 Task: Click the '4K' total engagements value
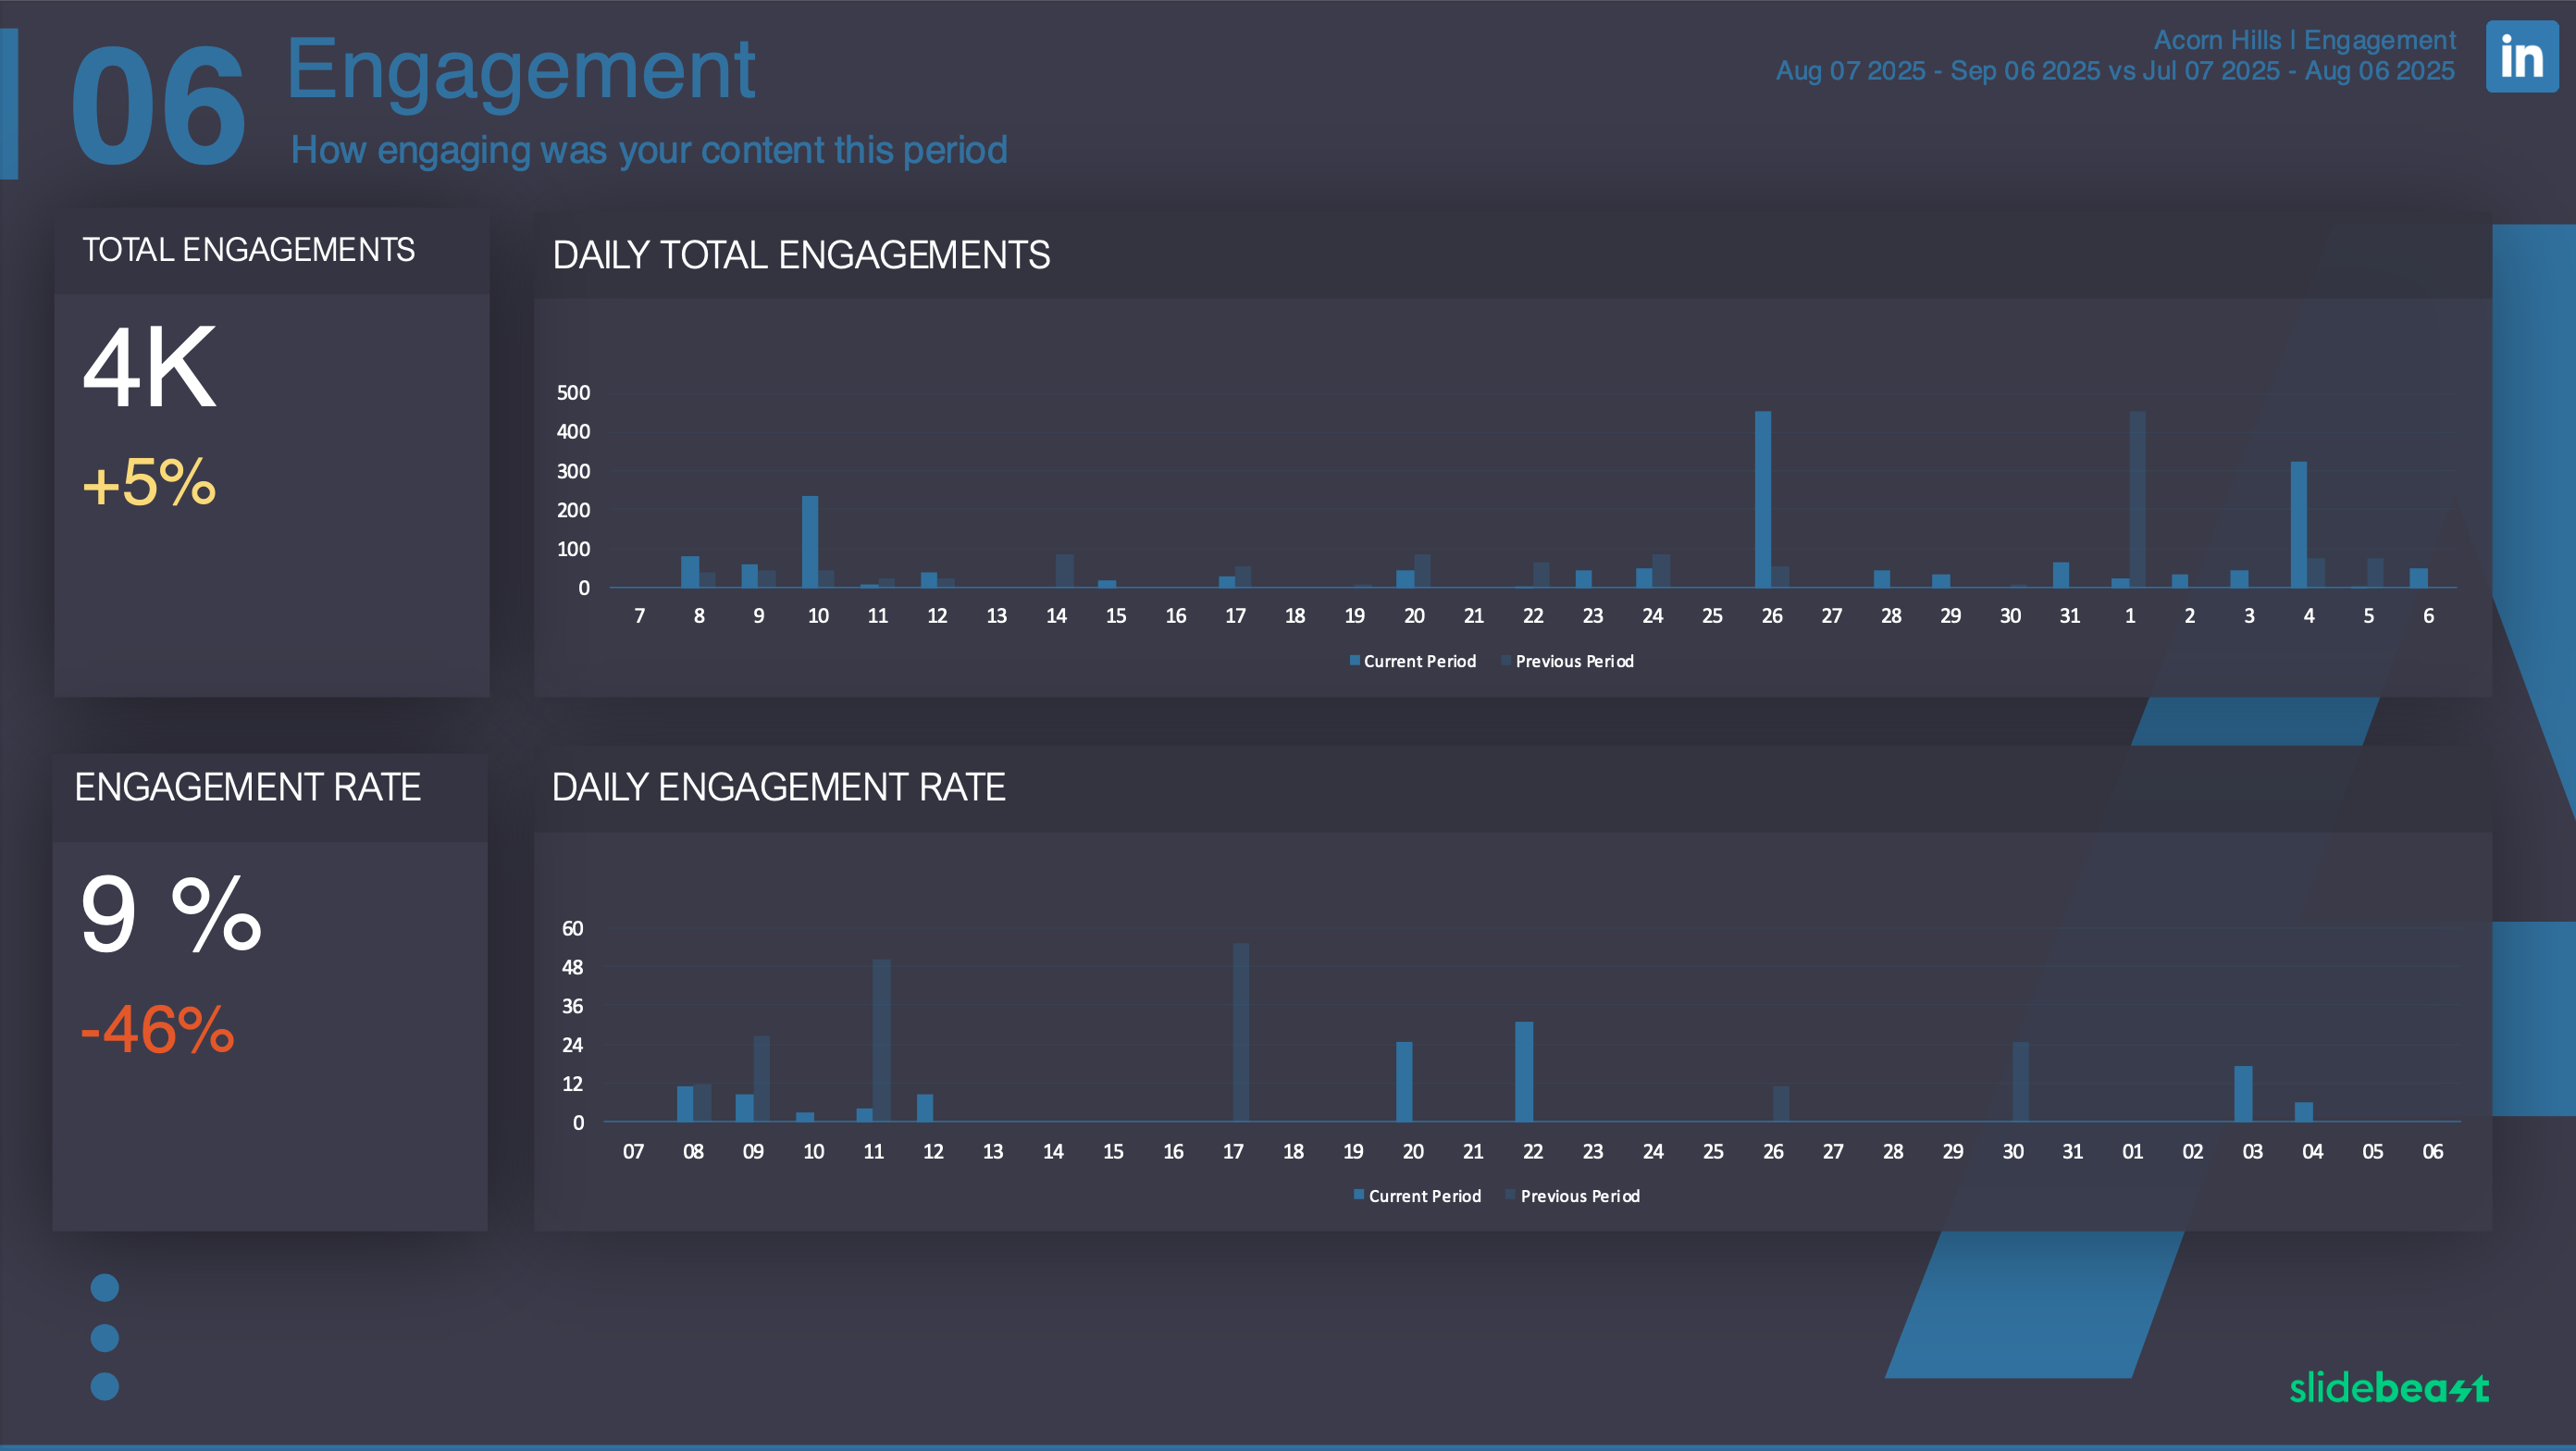[x=150, y=367]
